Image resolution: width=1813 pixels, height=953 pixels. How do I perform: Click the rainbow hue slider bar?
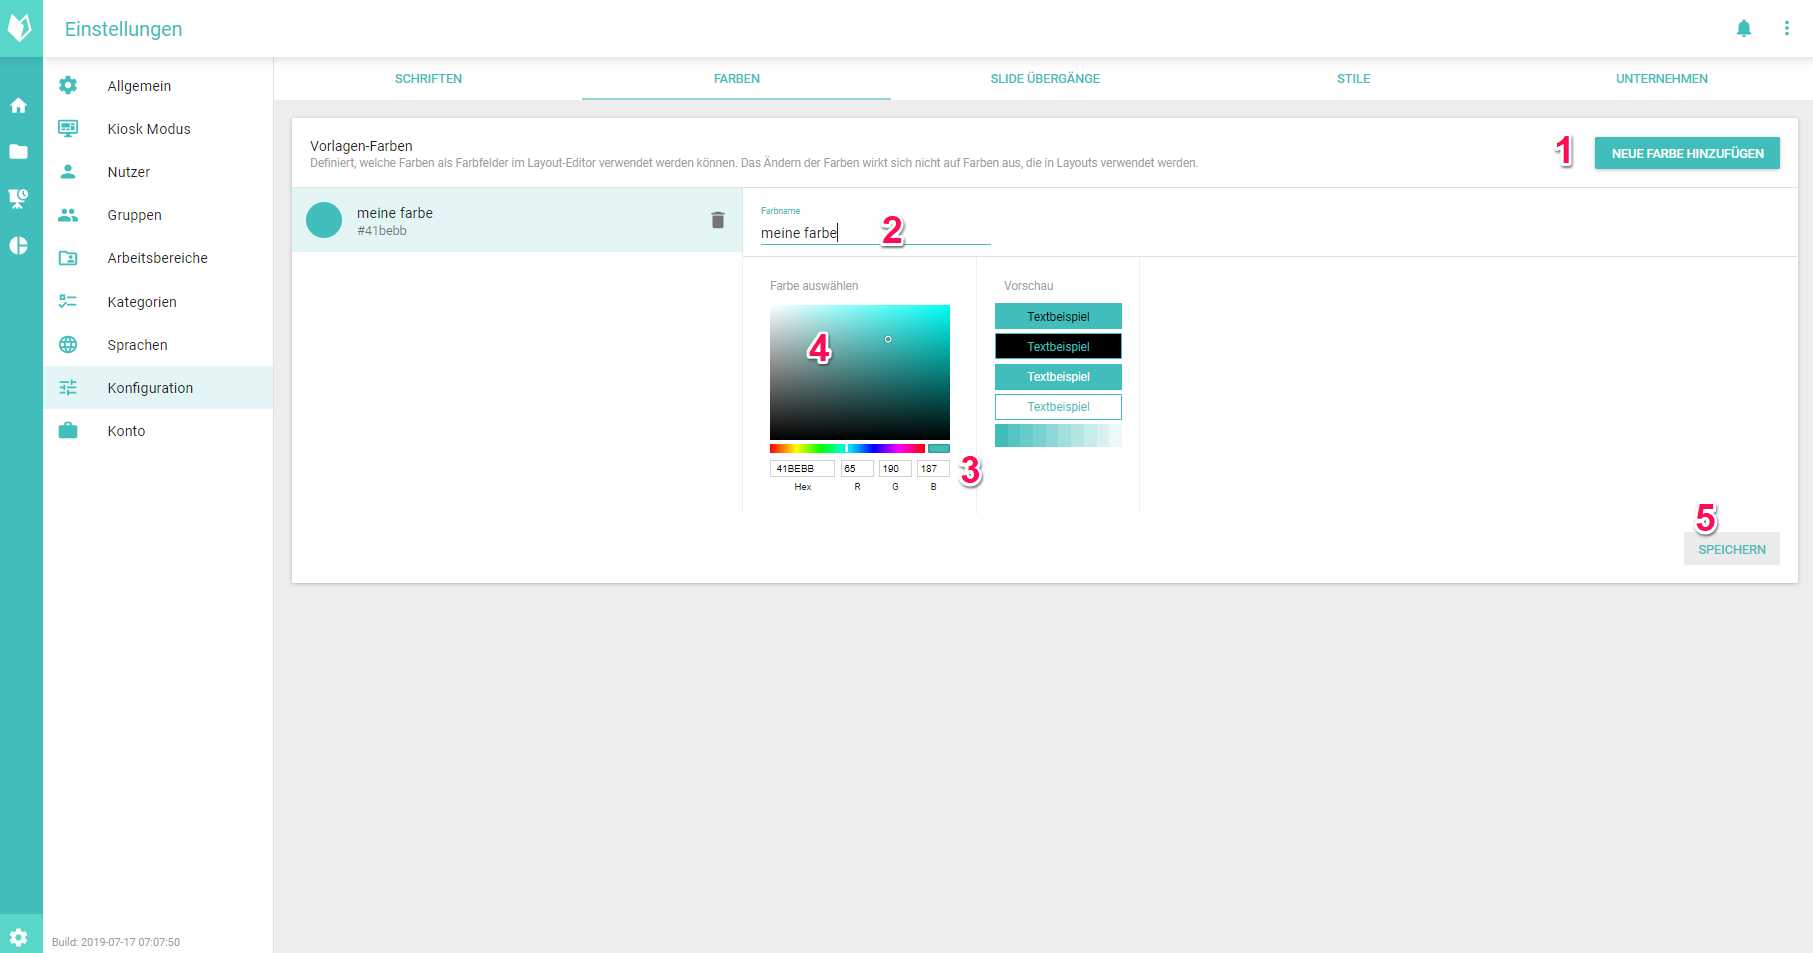pos(846,448)
